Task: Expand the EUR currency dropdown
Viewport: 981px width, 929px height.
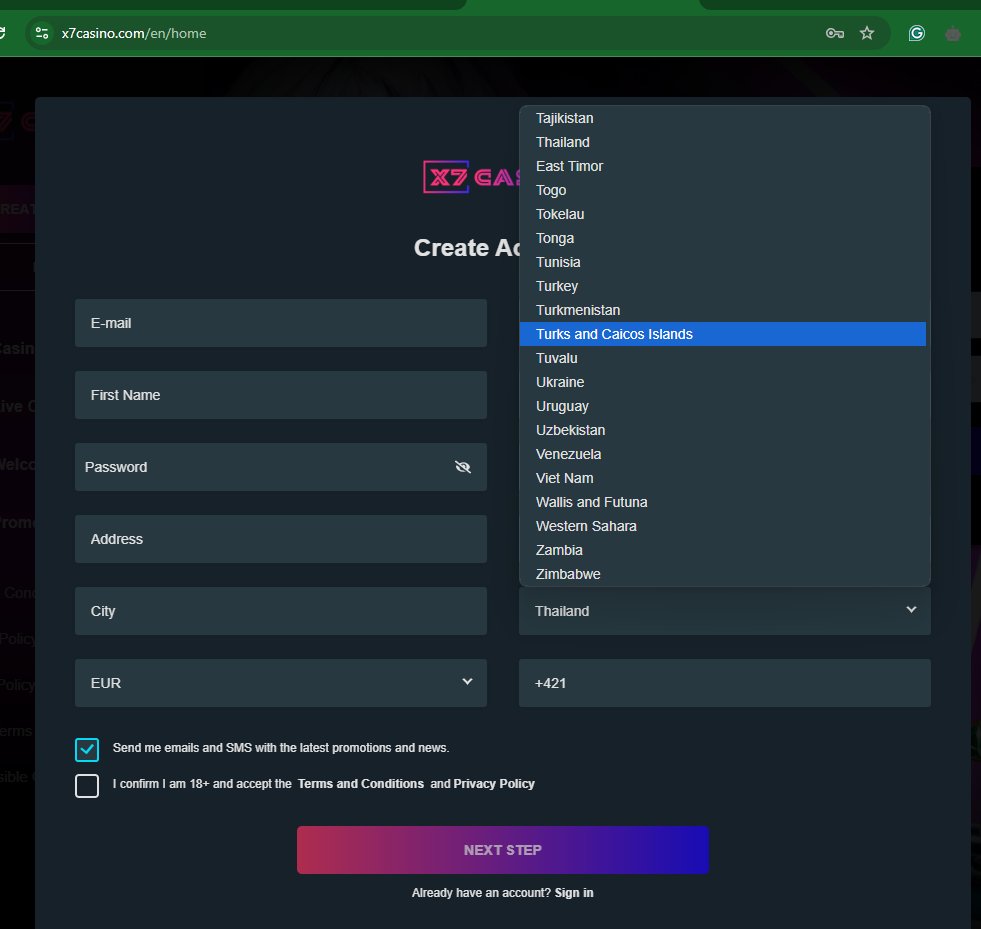Action: click(x=280, y=683)
